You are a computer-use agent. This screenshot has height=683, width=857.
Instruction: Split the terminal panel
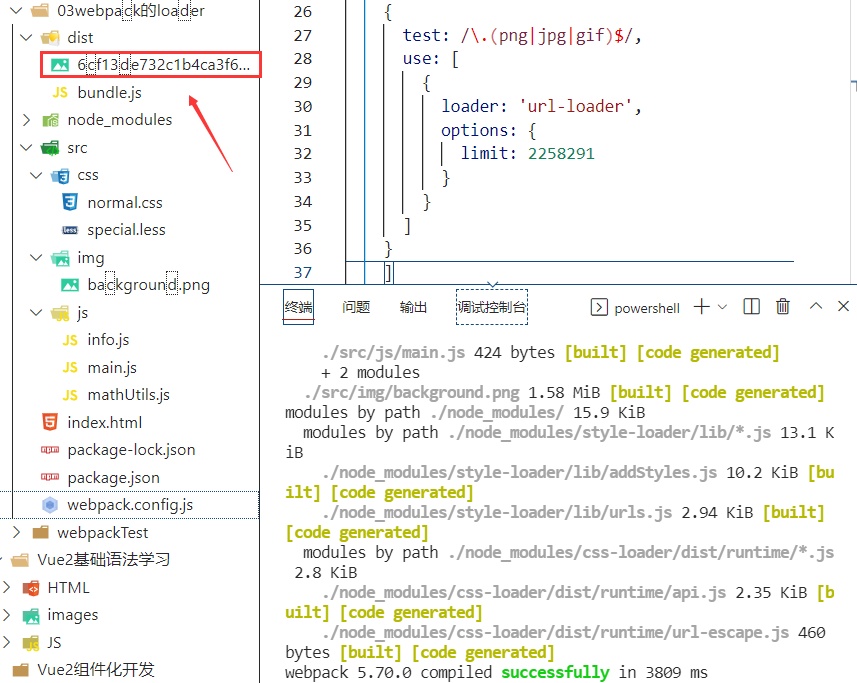[x=752, y=307]
